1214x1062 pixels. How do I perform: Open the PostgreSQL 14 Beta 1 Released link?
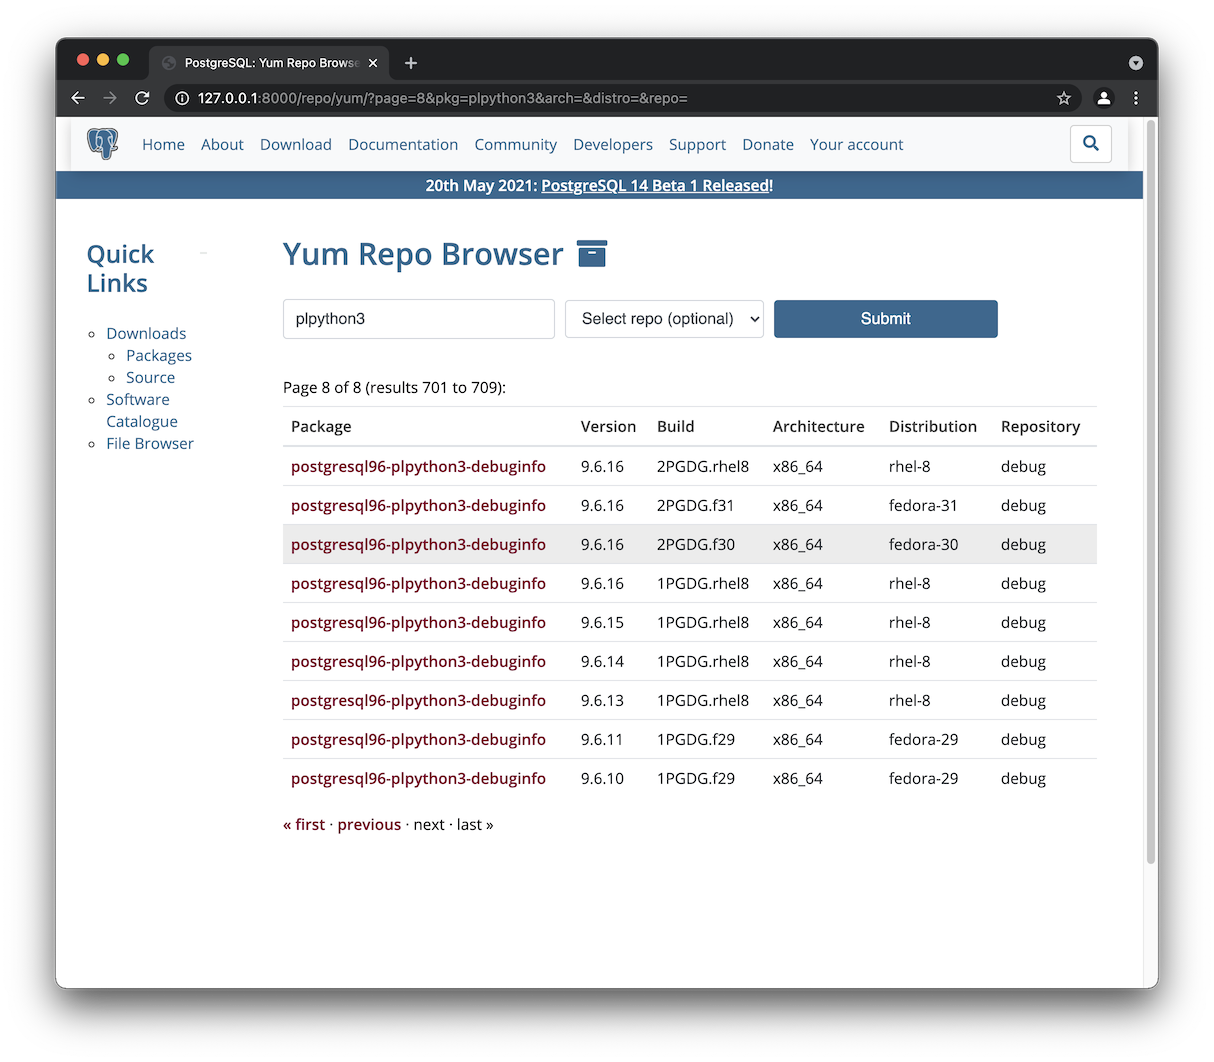coord(655,186)
